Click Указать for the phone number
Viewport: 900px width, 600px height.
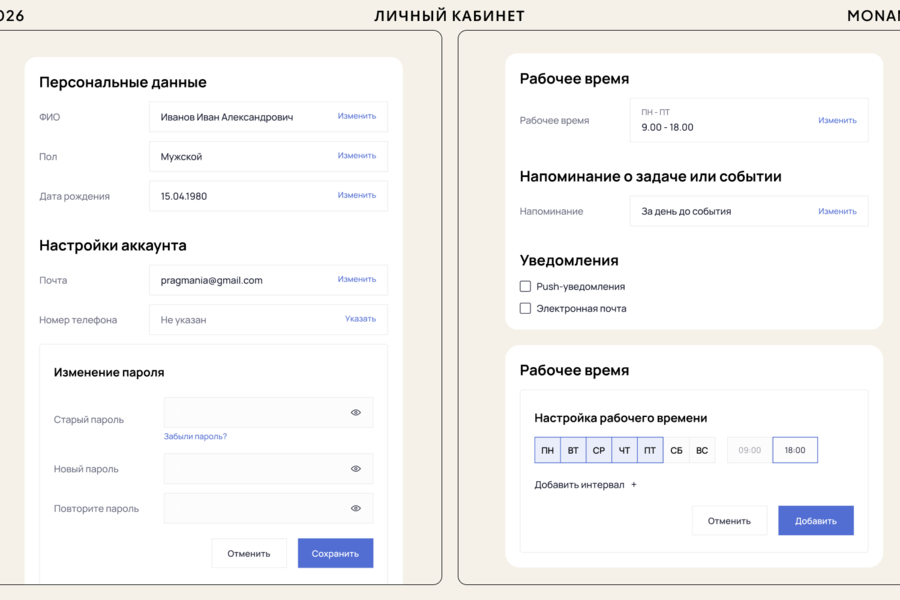(x=360, y=319)
